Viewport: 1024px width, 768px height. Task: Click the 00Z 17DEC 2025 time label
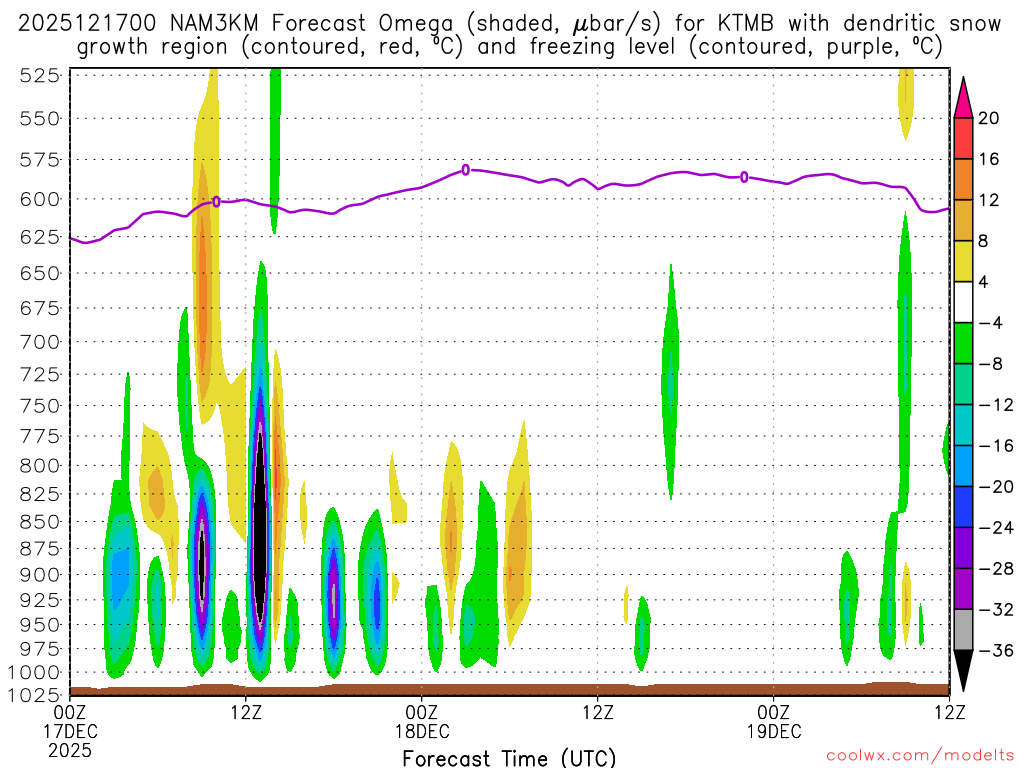point(70,730)
